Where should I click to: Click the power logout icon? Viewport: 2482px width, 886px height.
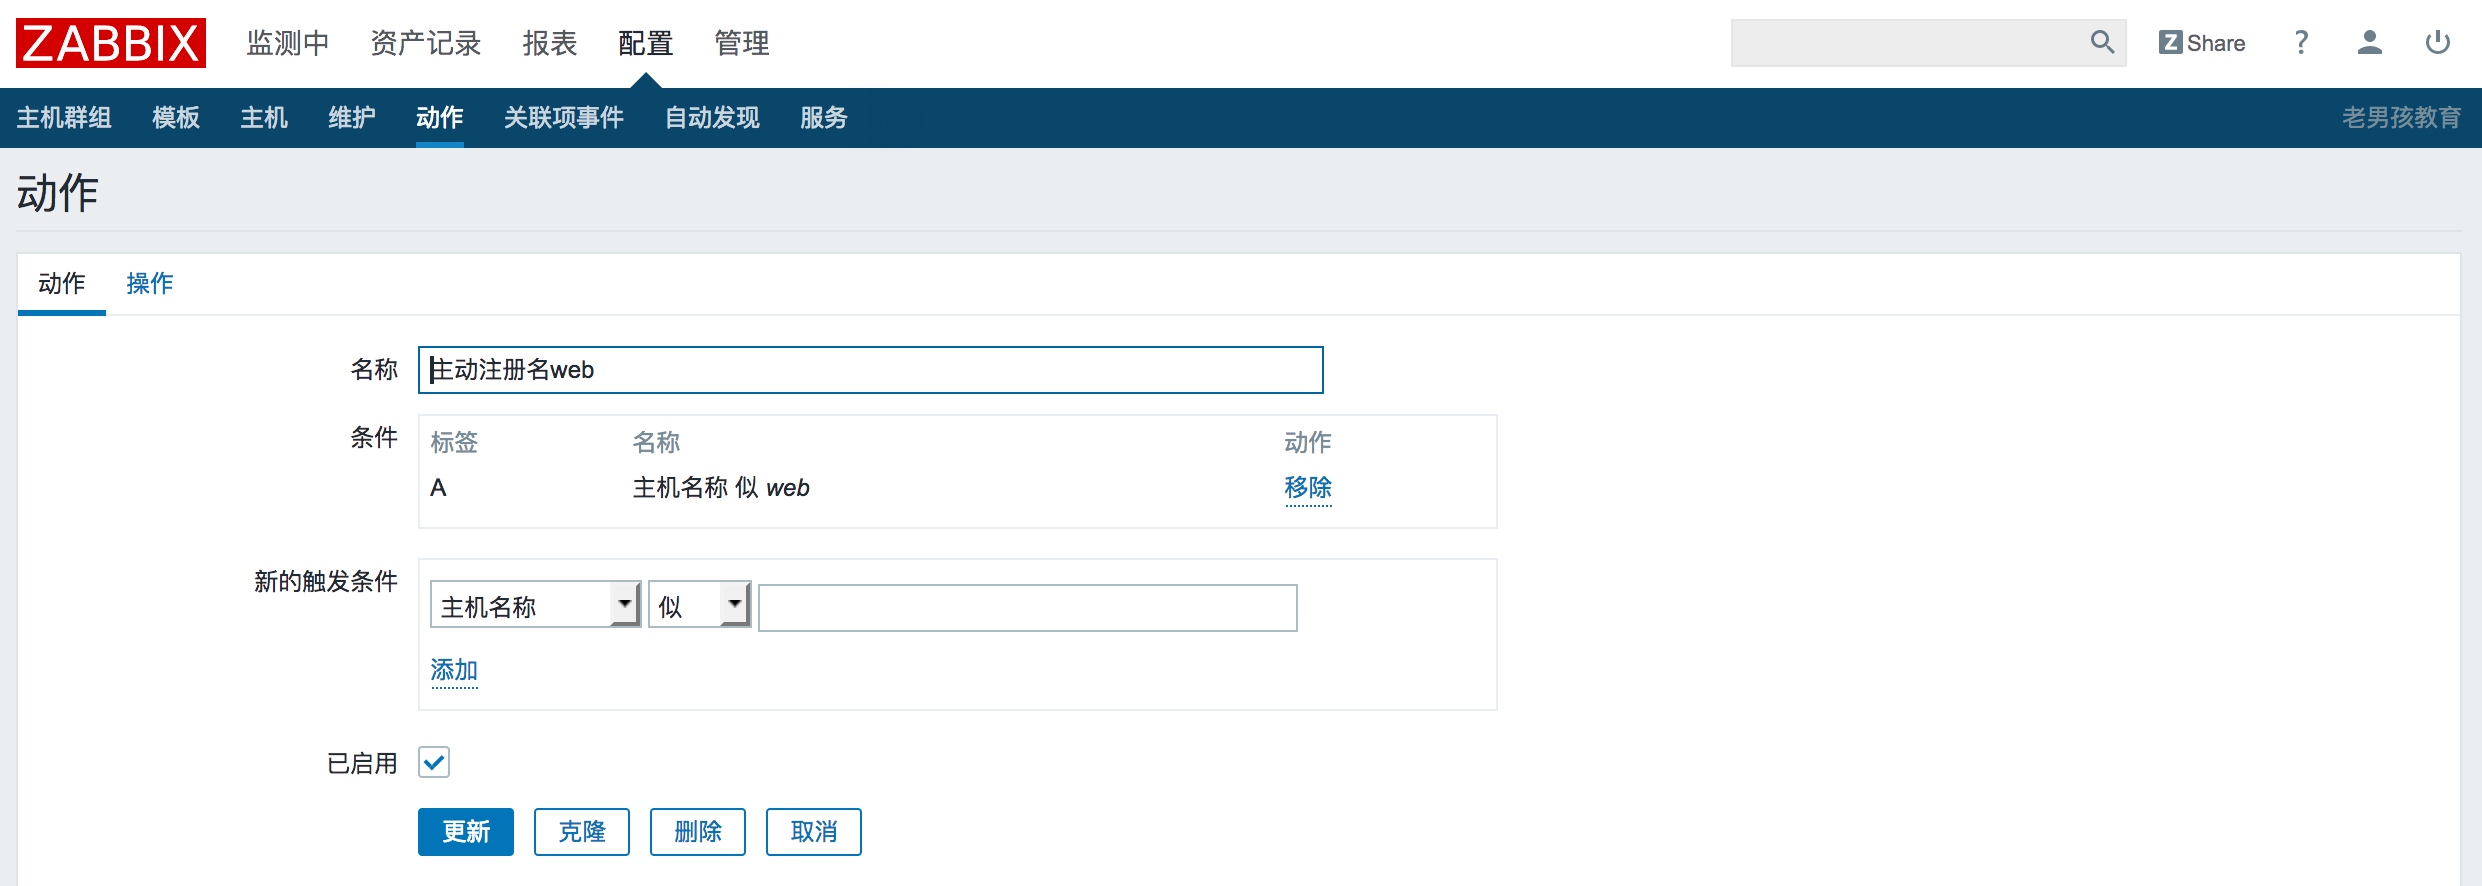point(2438,42)
